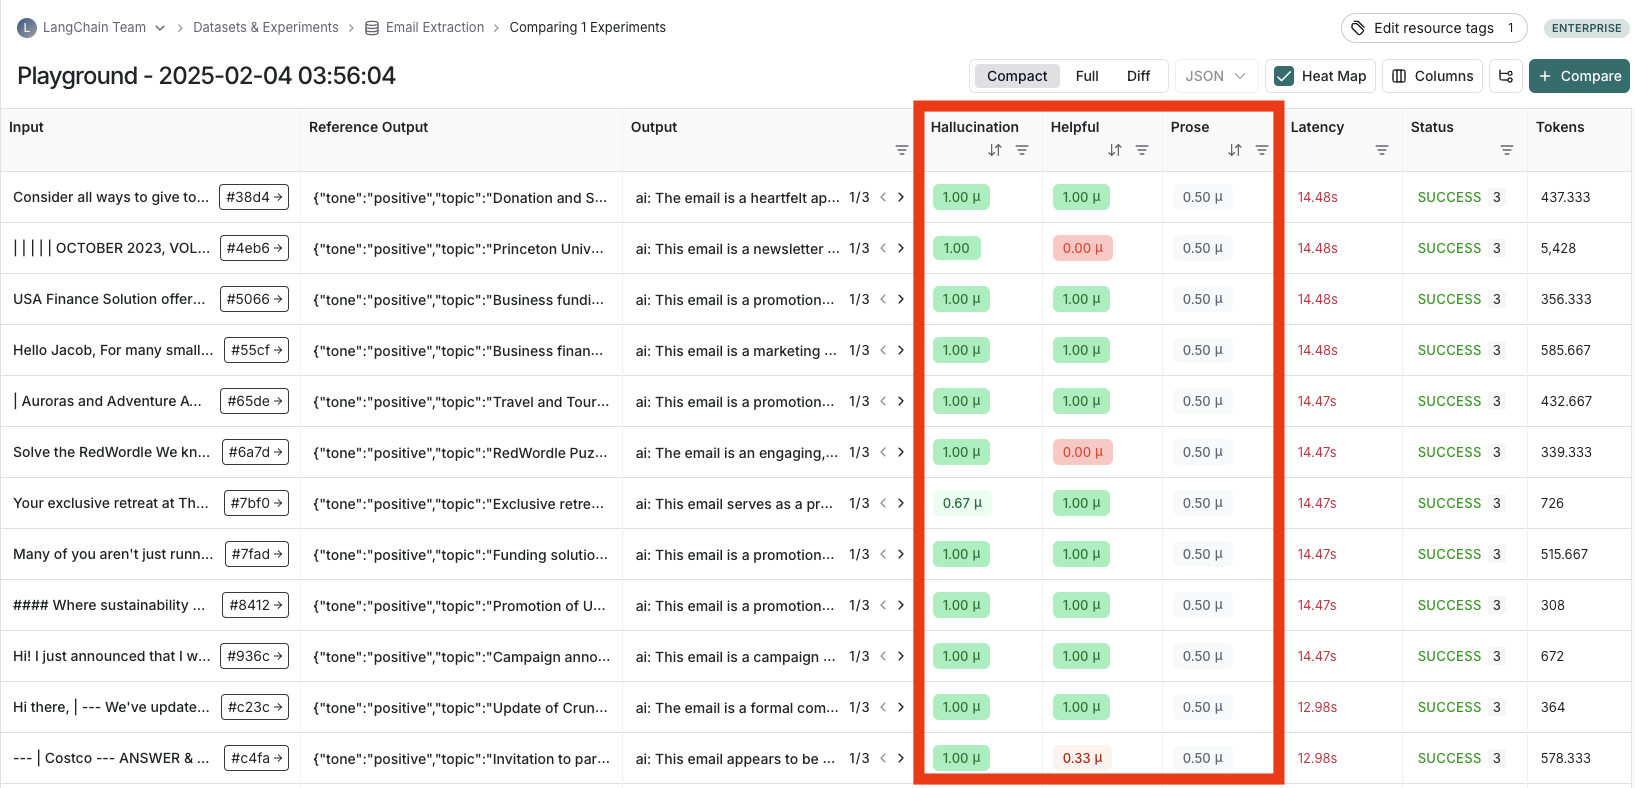This screenshot has height=788, width=1635.
Task: Expand the LangChain Team workspace dropdown
Action: 160,28
